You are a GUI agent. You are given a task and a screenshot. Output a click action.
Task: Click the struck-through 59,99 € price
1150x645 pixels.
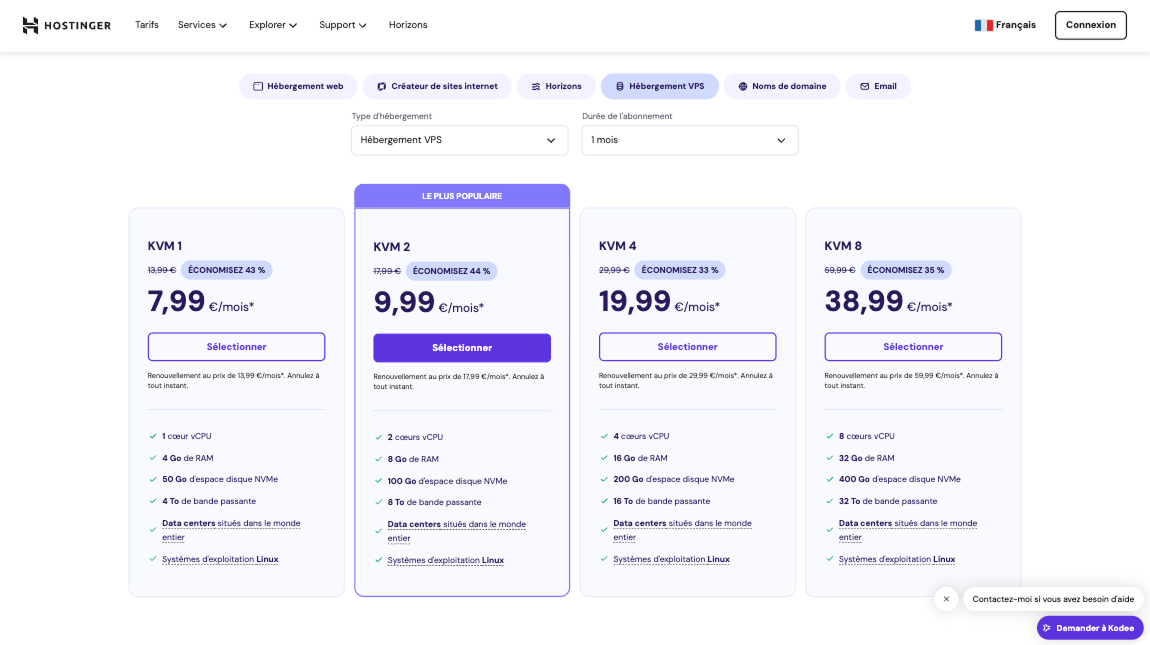click(840, 270)
